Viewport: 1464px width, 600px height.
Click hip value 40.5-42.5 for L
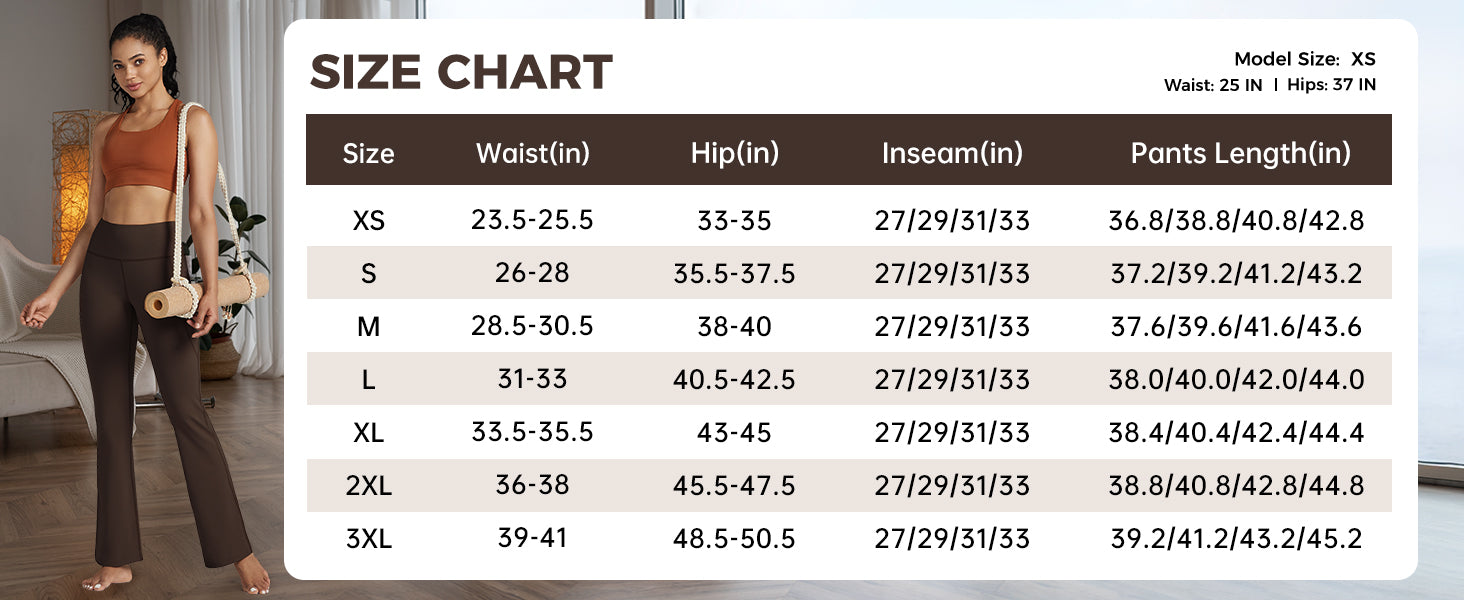[734, 380]
